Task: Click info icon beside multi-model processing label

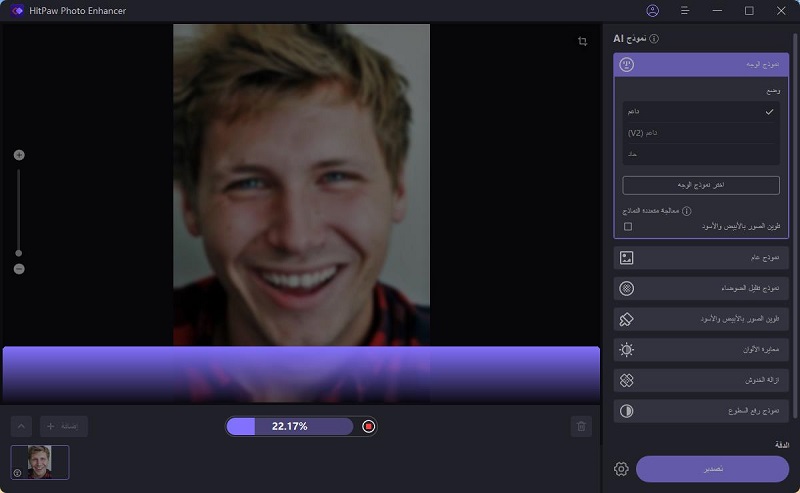Action: [687, 211]
